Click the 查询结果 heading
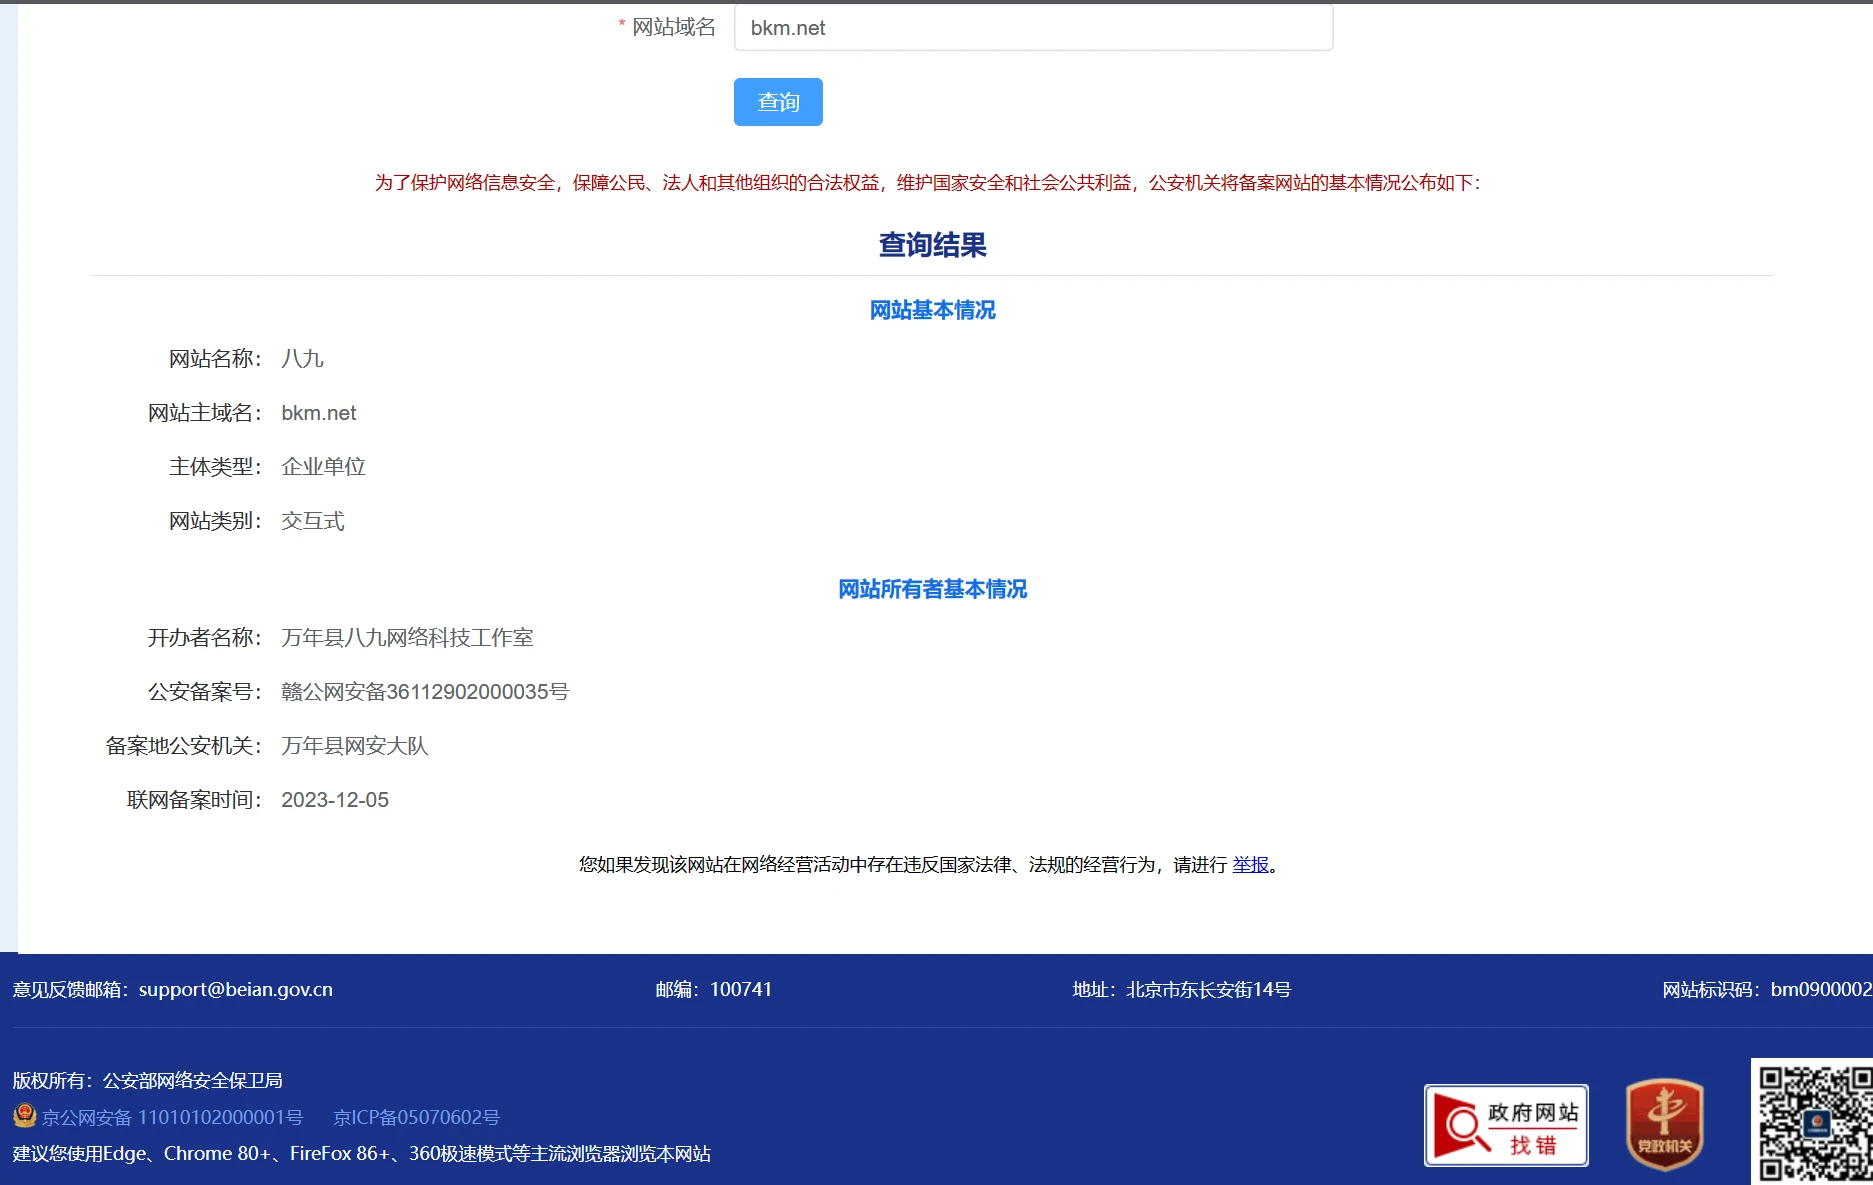 click(932, 245)
